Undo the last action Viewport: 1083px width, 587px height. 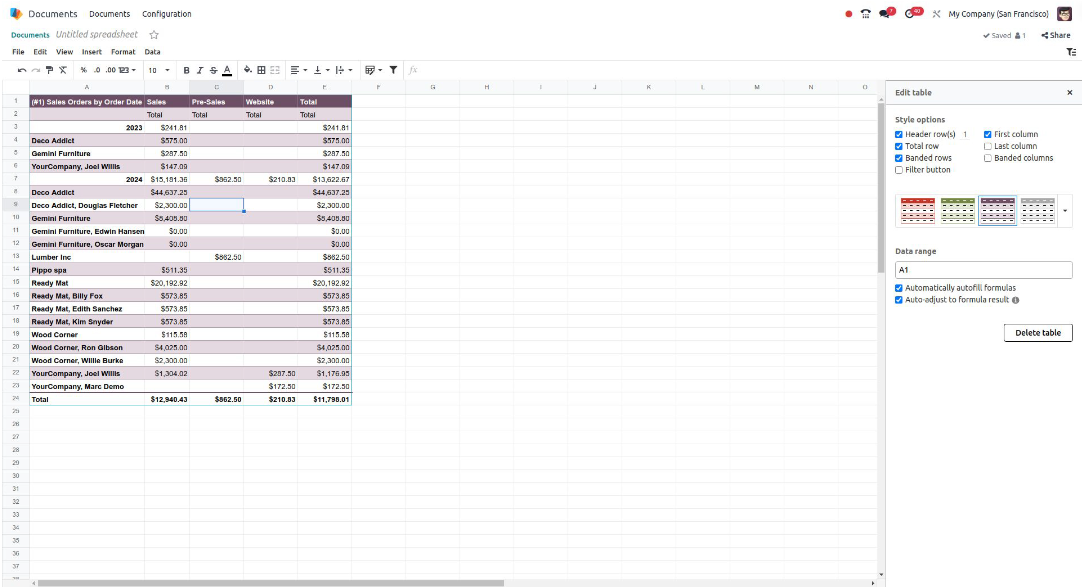[22, 70]
